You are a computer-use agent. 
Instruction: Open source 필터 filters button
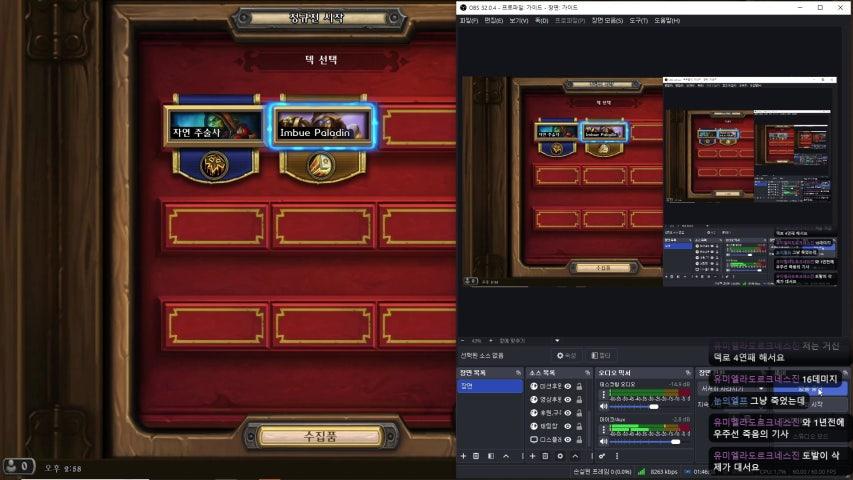pos(601,355)
